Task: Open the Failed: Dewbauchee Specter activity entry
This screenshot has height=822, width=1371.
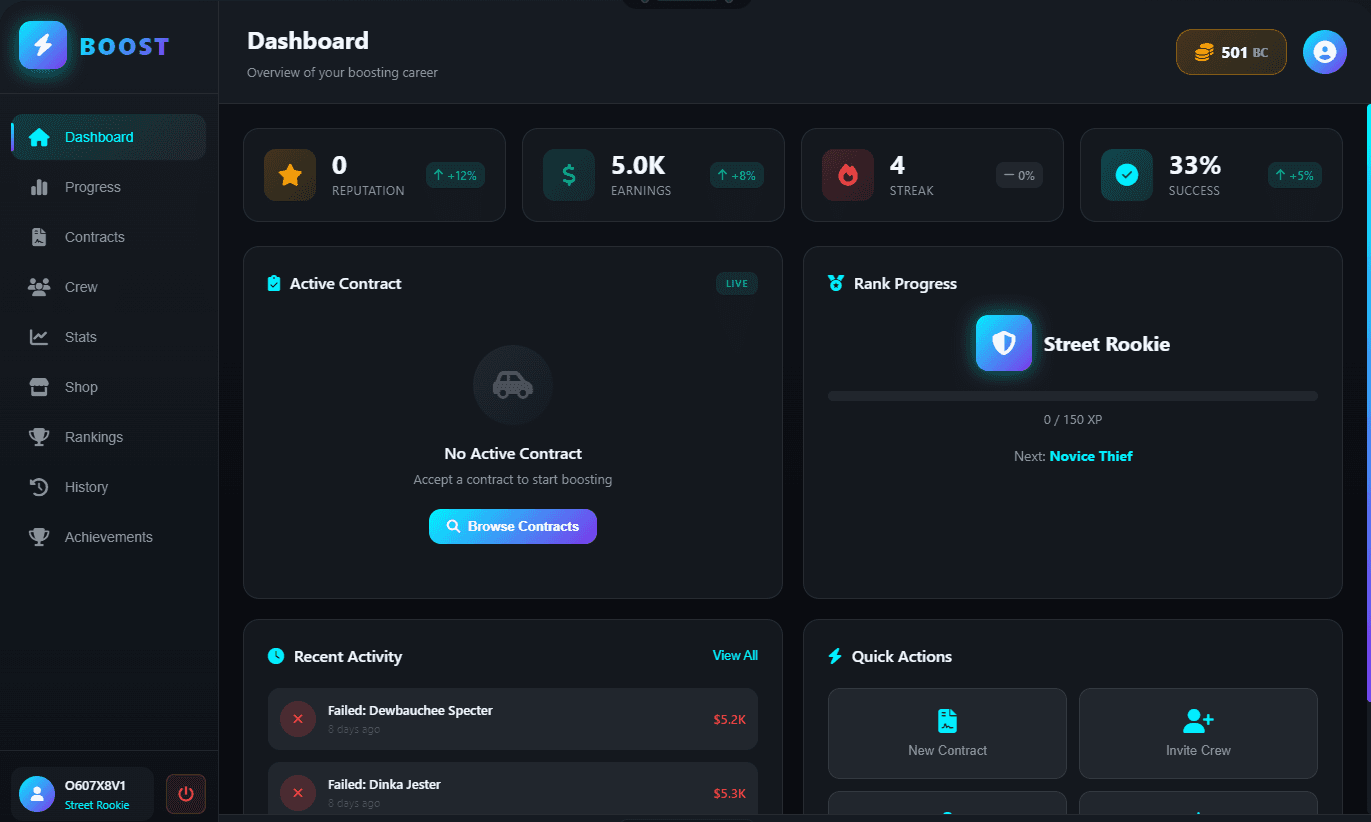Action: click(x=512, y=719)
